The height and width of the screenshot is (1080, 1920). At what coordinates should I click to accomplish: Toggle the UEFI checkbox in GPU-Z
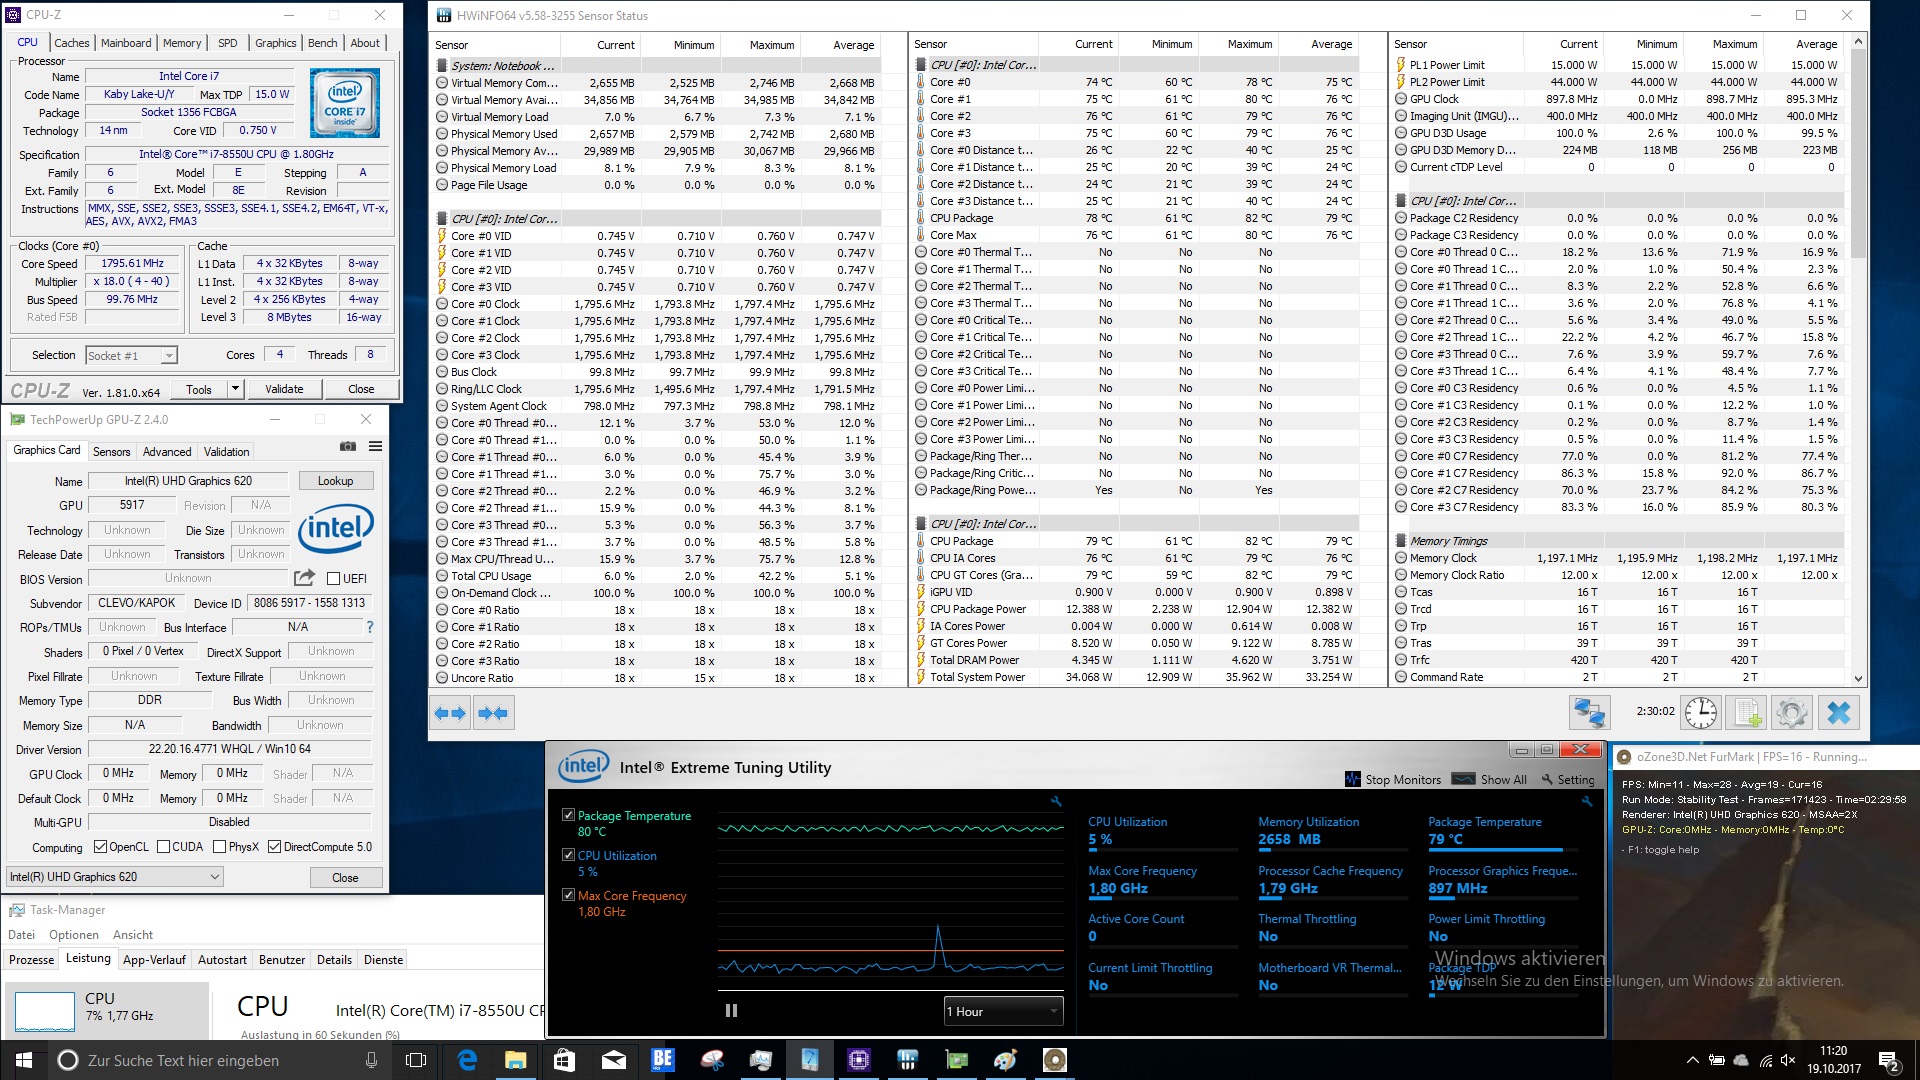334,579
